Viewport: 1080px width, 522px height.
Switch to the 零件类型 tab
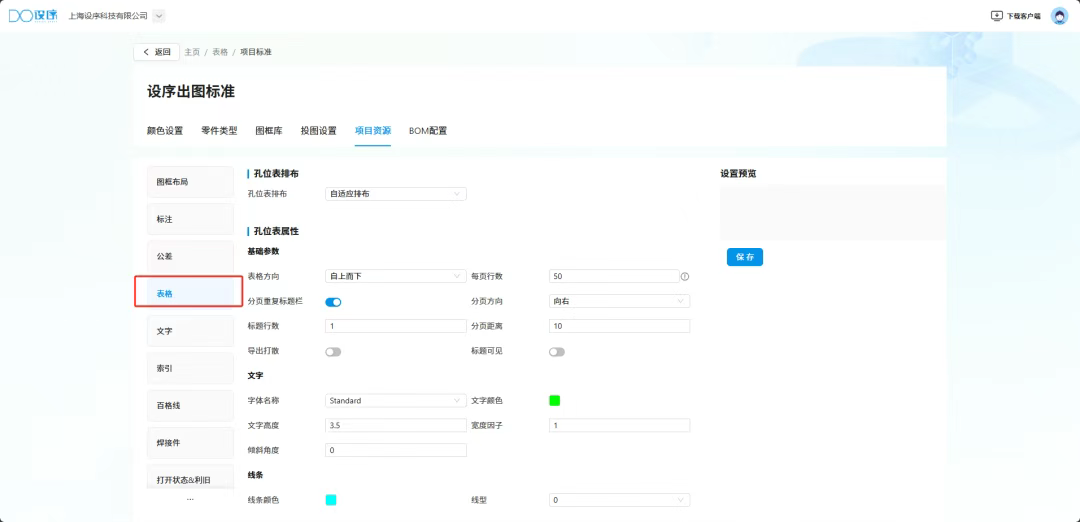click(219, 131)
